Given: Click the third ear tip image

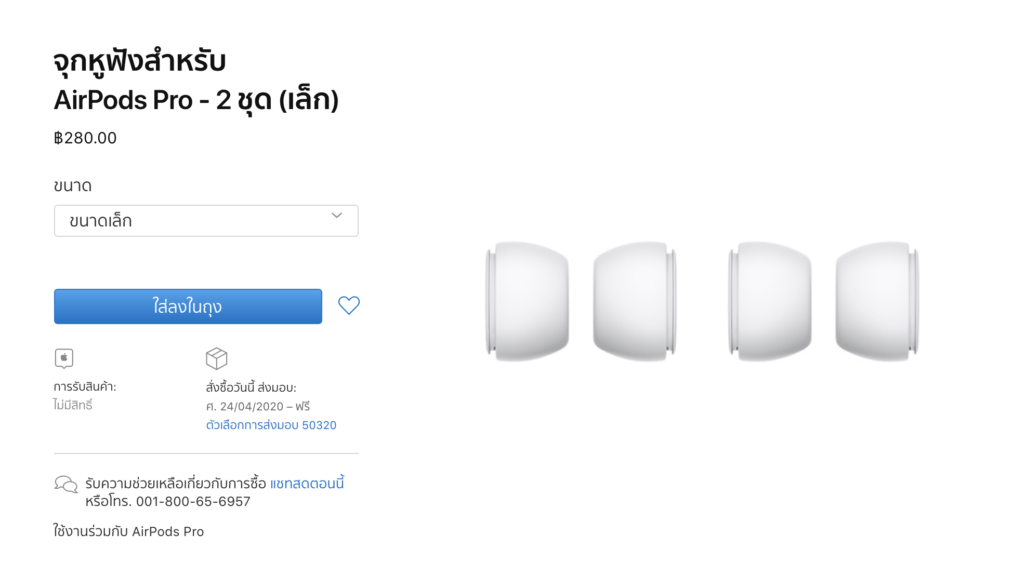Looking at the screenshot, I should click(x=770, y=301).
